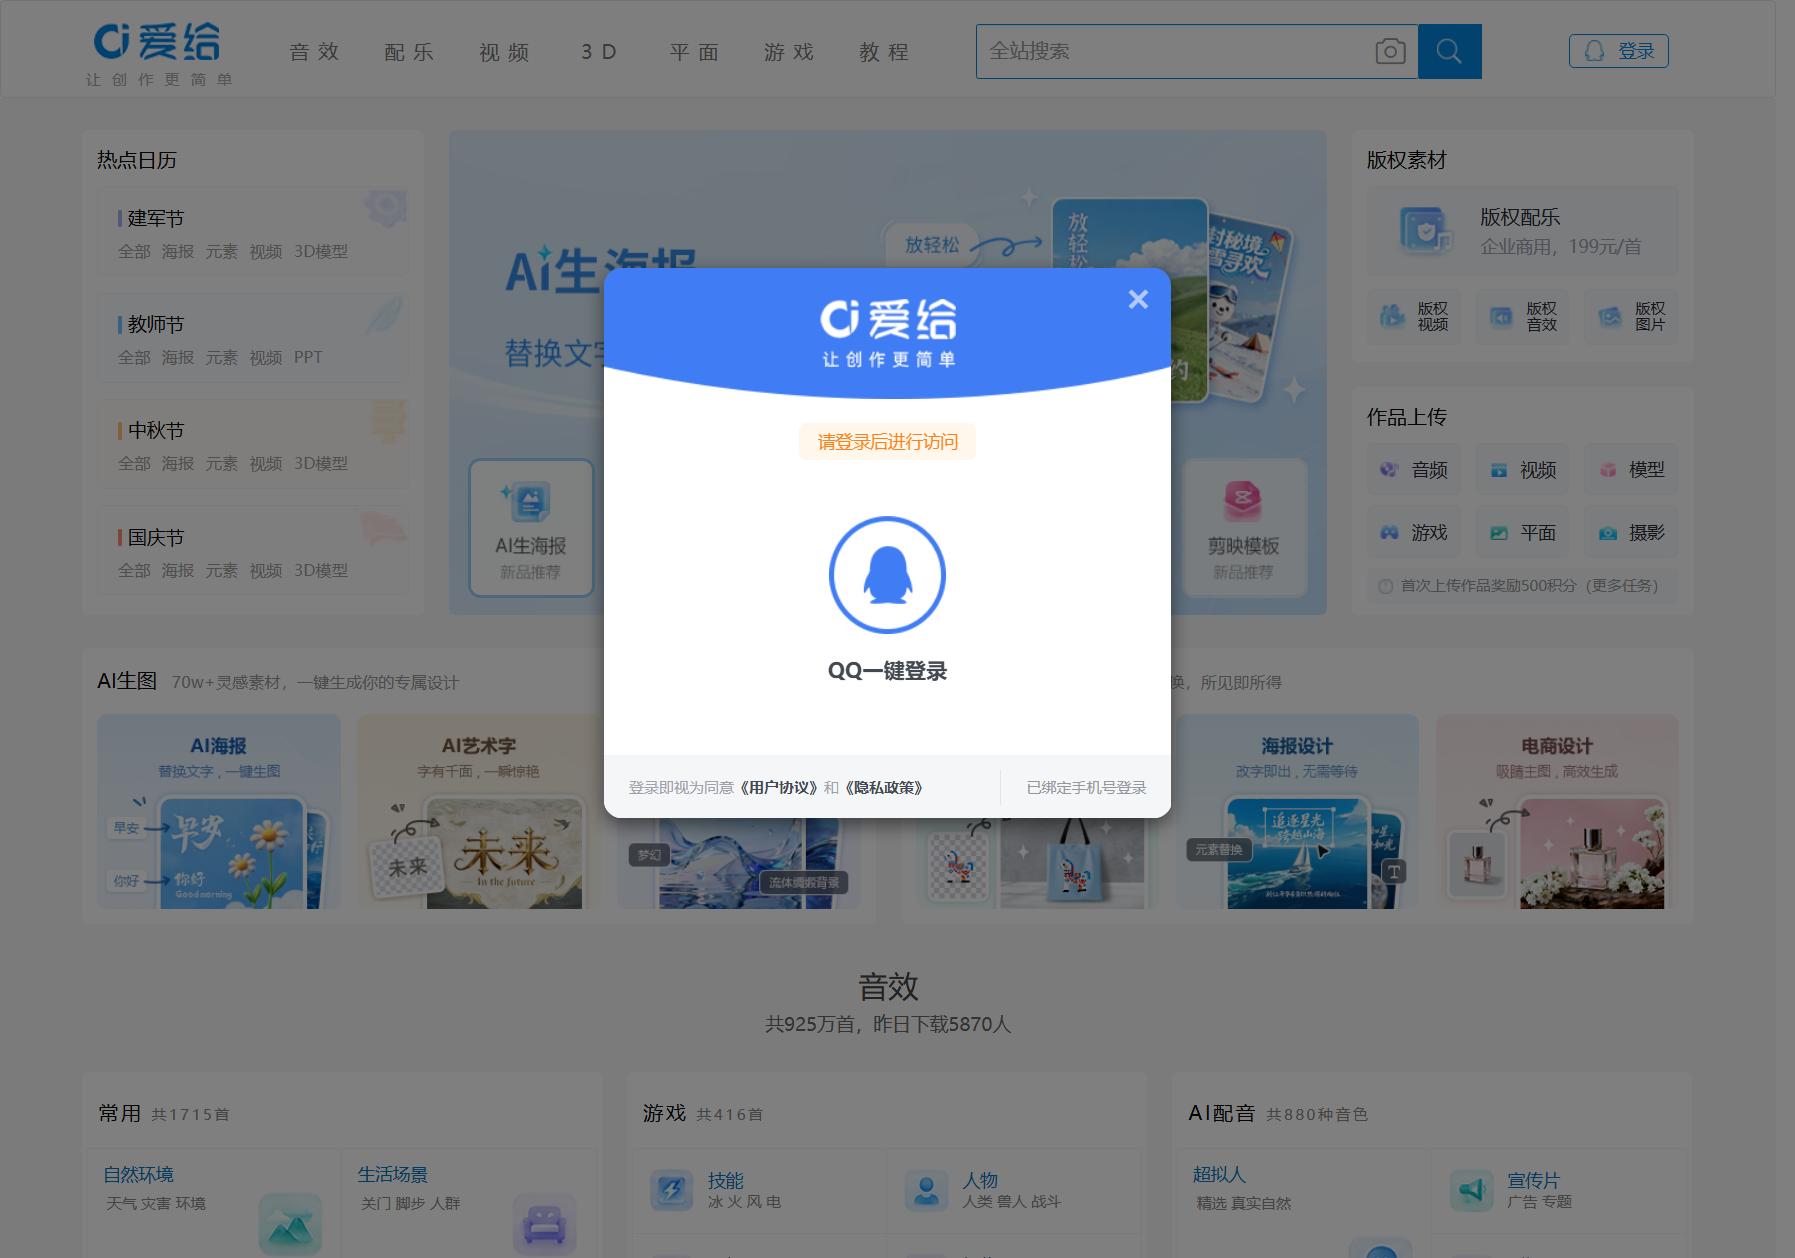Select PPT under 教师节
This screenshot has width=1795, height=1258.
308,357
